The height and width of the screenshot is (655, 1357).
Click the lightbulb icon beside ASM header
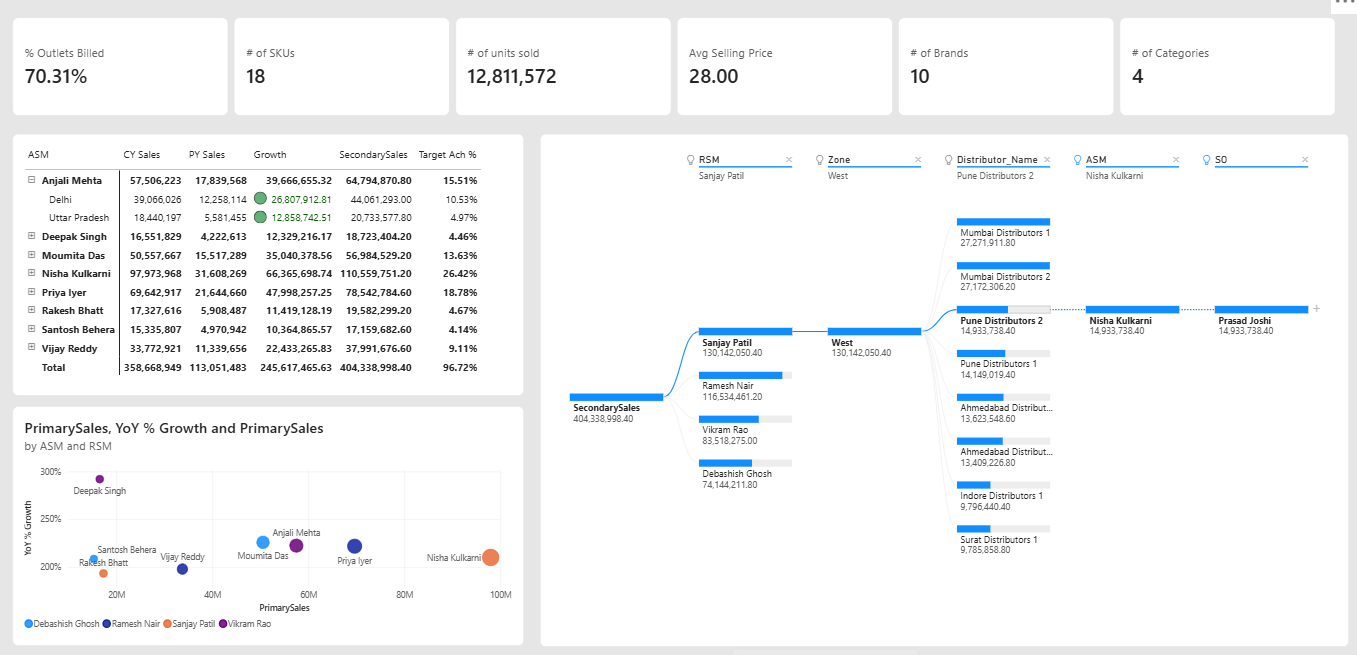[x=1078, y=160]
